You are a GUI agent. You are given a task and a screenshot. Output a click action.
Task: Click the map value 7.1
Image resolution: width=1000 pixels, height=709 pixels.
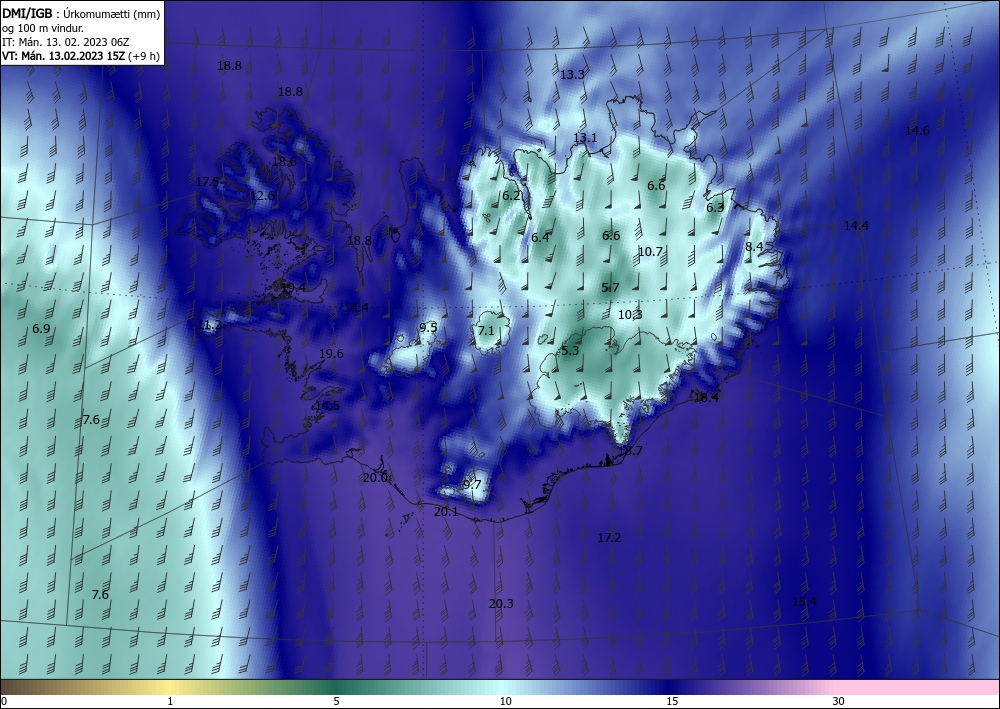[486, 330]
